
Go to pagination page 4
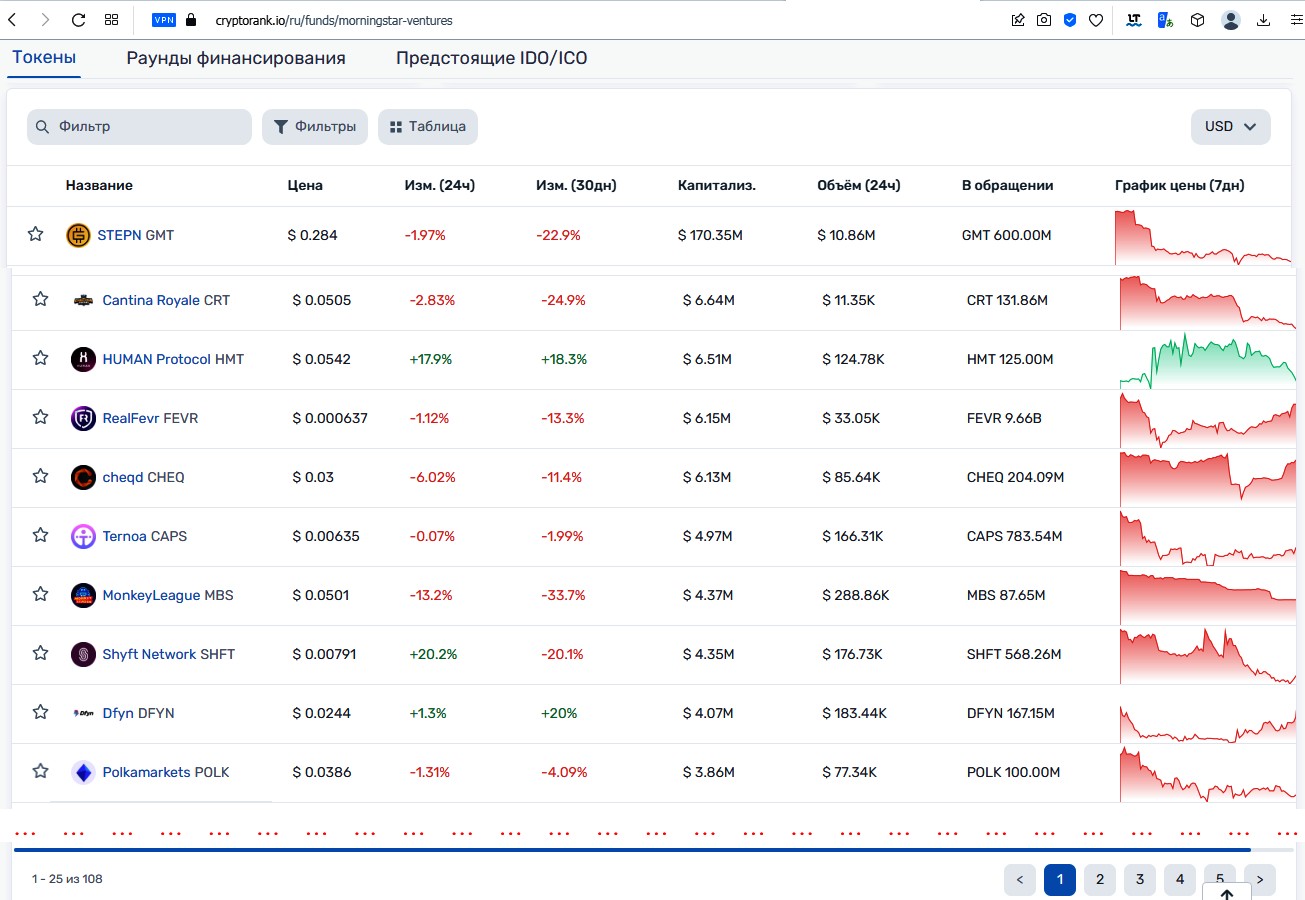pos(1180,879)
